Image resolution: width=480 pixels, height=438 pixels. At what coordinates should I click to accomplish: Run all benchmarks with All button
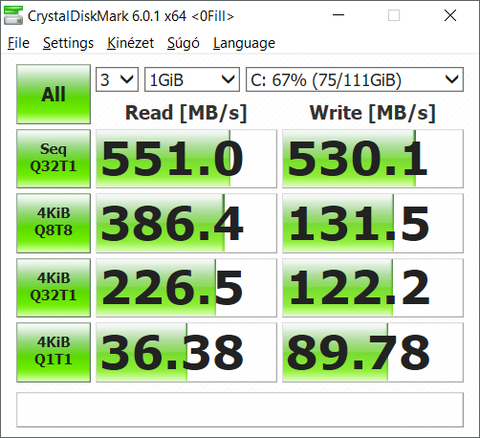point(53,94)
